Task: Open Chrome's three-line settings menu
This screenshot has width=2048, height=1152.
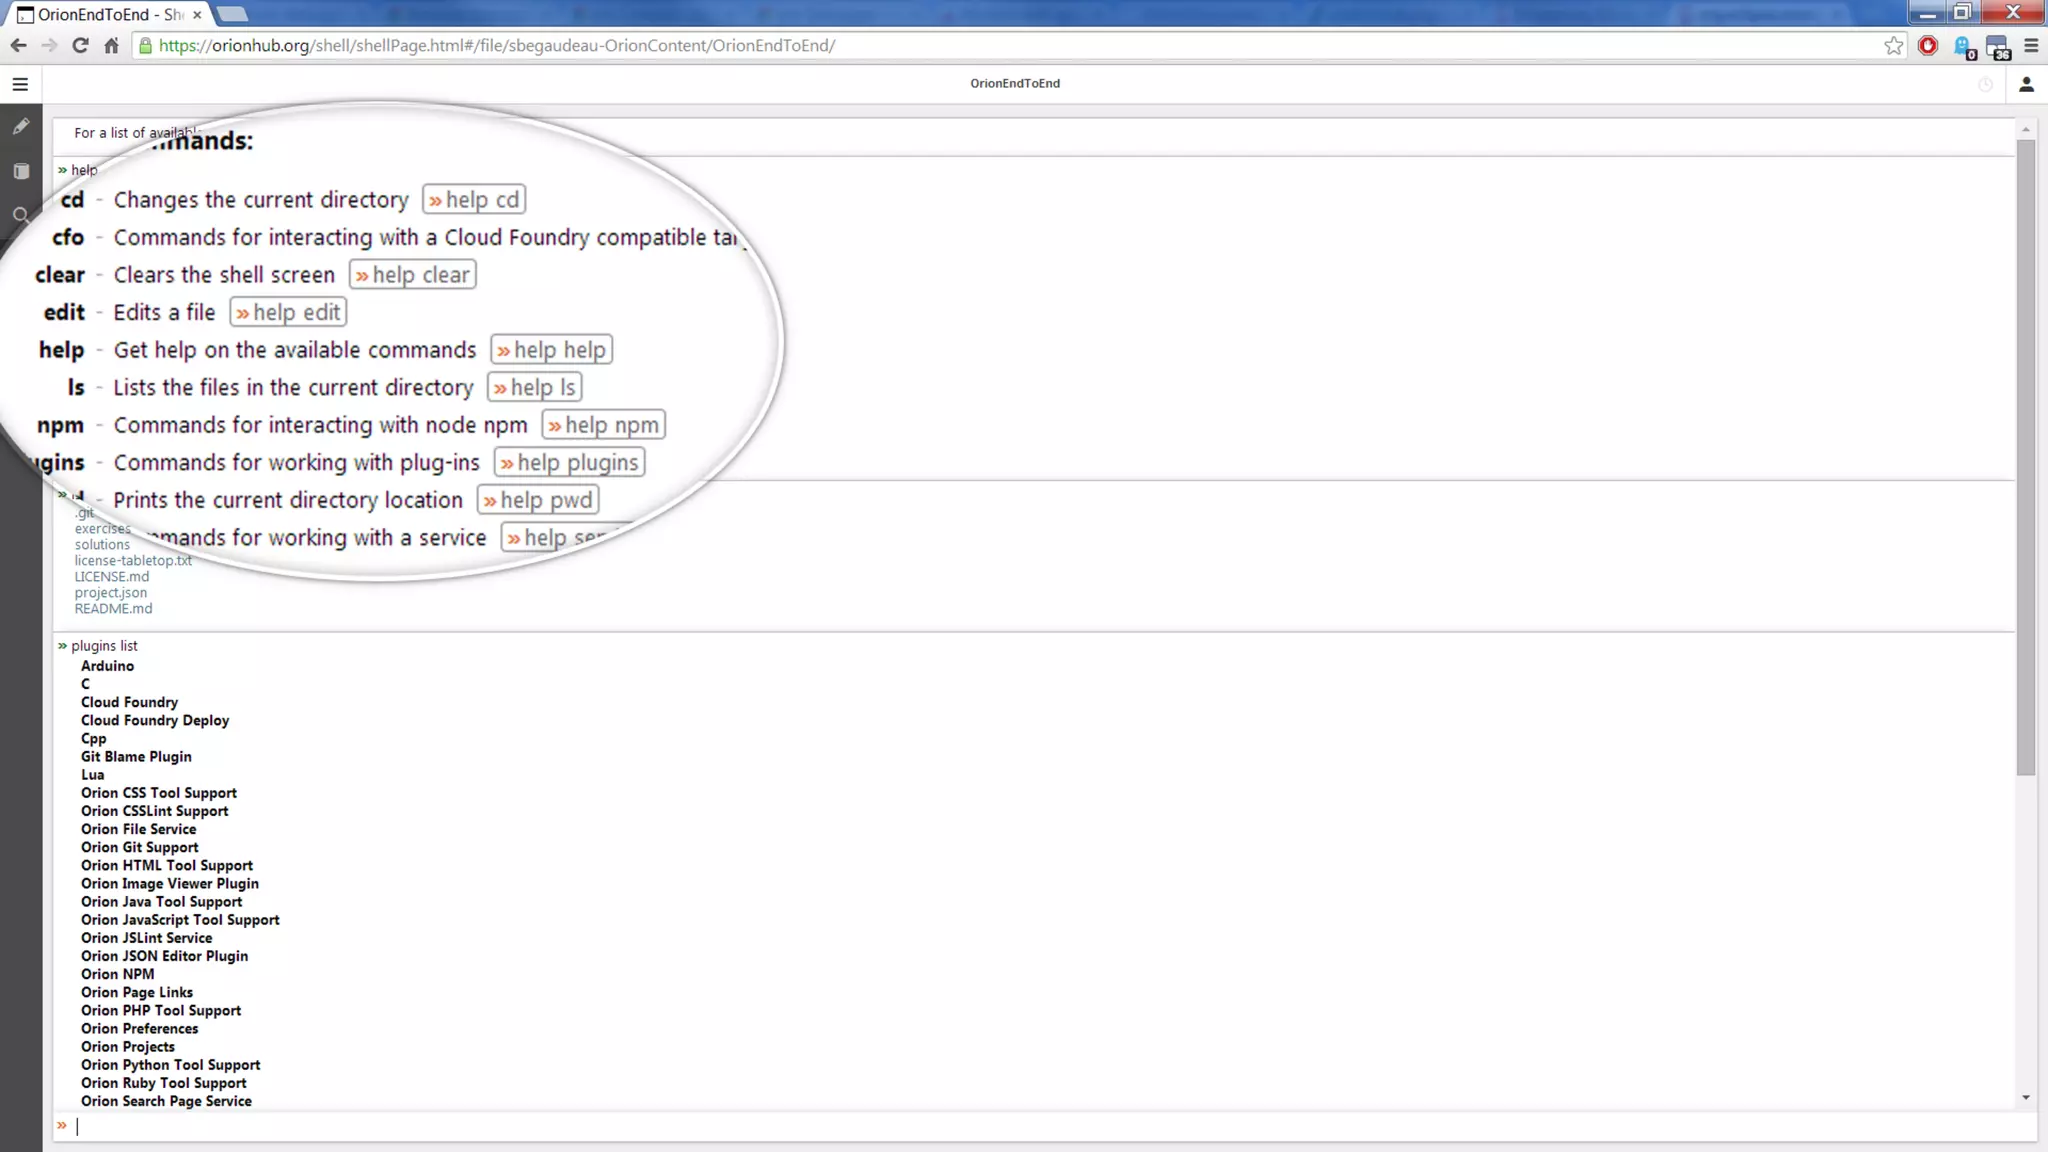Action: click(x=2031, y=45)
